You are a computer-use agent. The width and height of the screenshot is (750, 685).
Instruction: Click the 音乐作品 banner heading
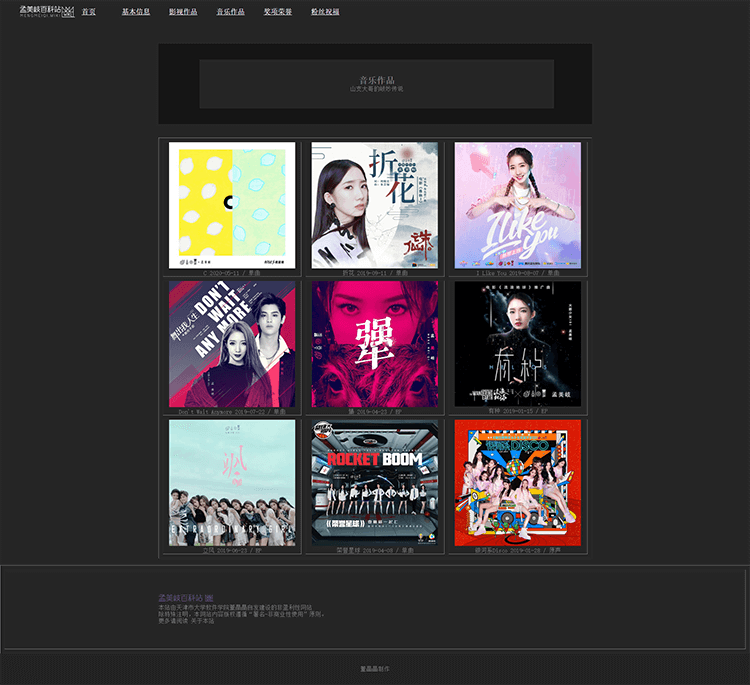coord(377,80)
